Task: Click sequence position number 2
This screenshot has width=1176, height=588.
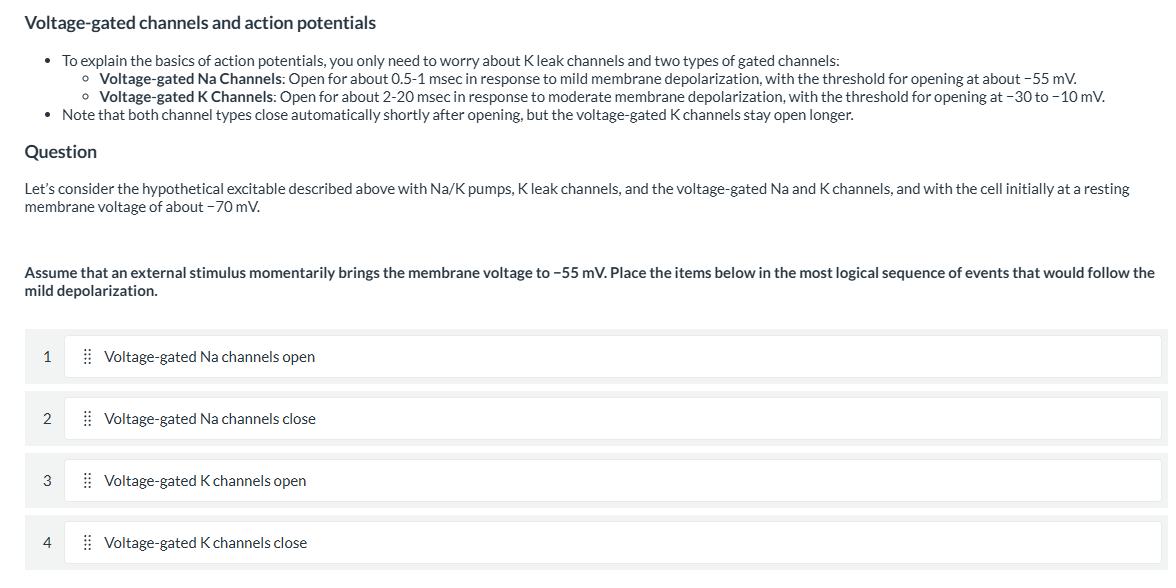Action: [47, 419]
